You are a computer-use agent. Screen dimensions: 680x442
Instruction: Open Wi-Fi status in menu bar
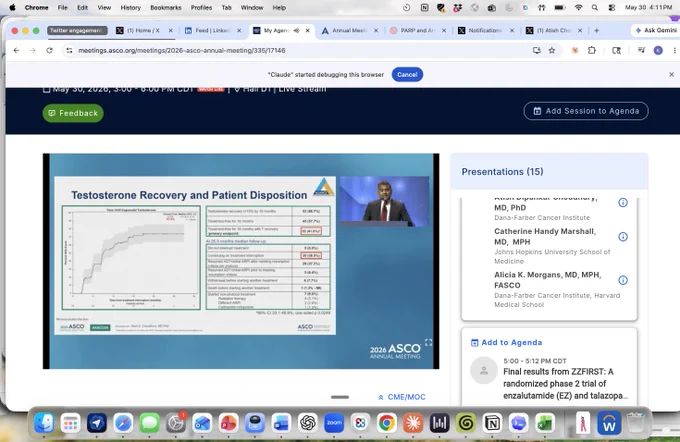(x=578, y=7)
